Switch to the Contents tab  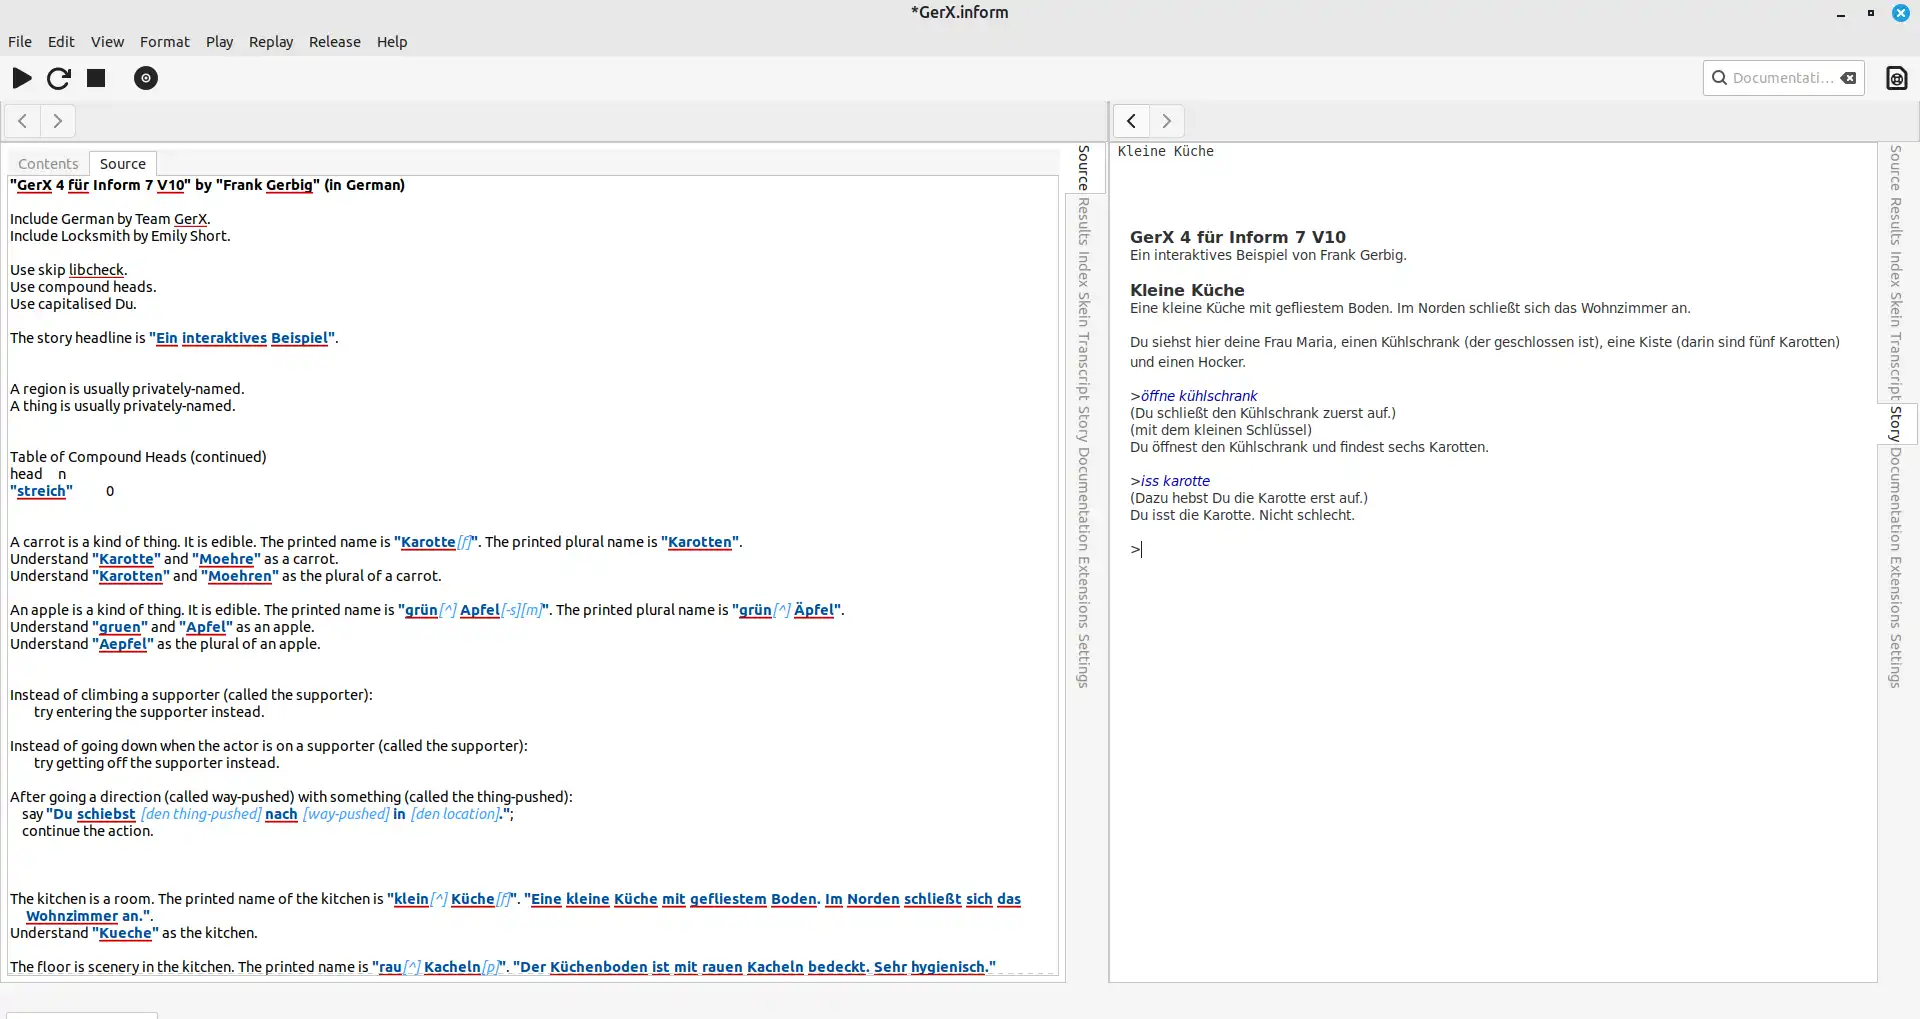pyautogui.click(x=48, y=164)
